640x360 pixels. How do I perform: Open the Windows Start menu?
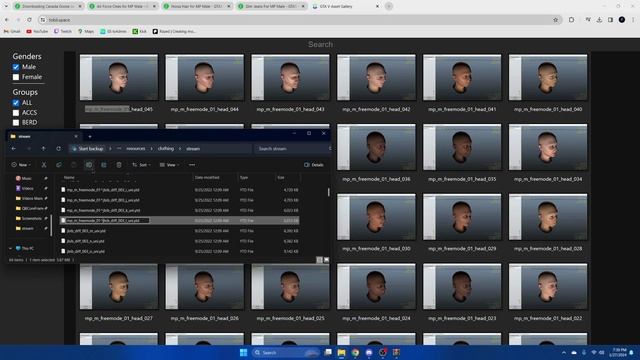pyautogui.click(x=244, y=352)
